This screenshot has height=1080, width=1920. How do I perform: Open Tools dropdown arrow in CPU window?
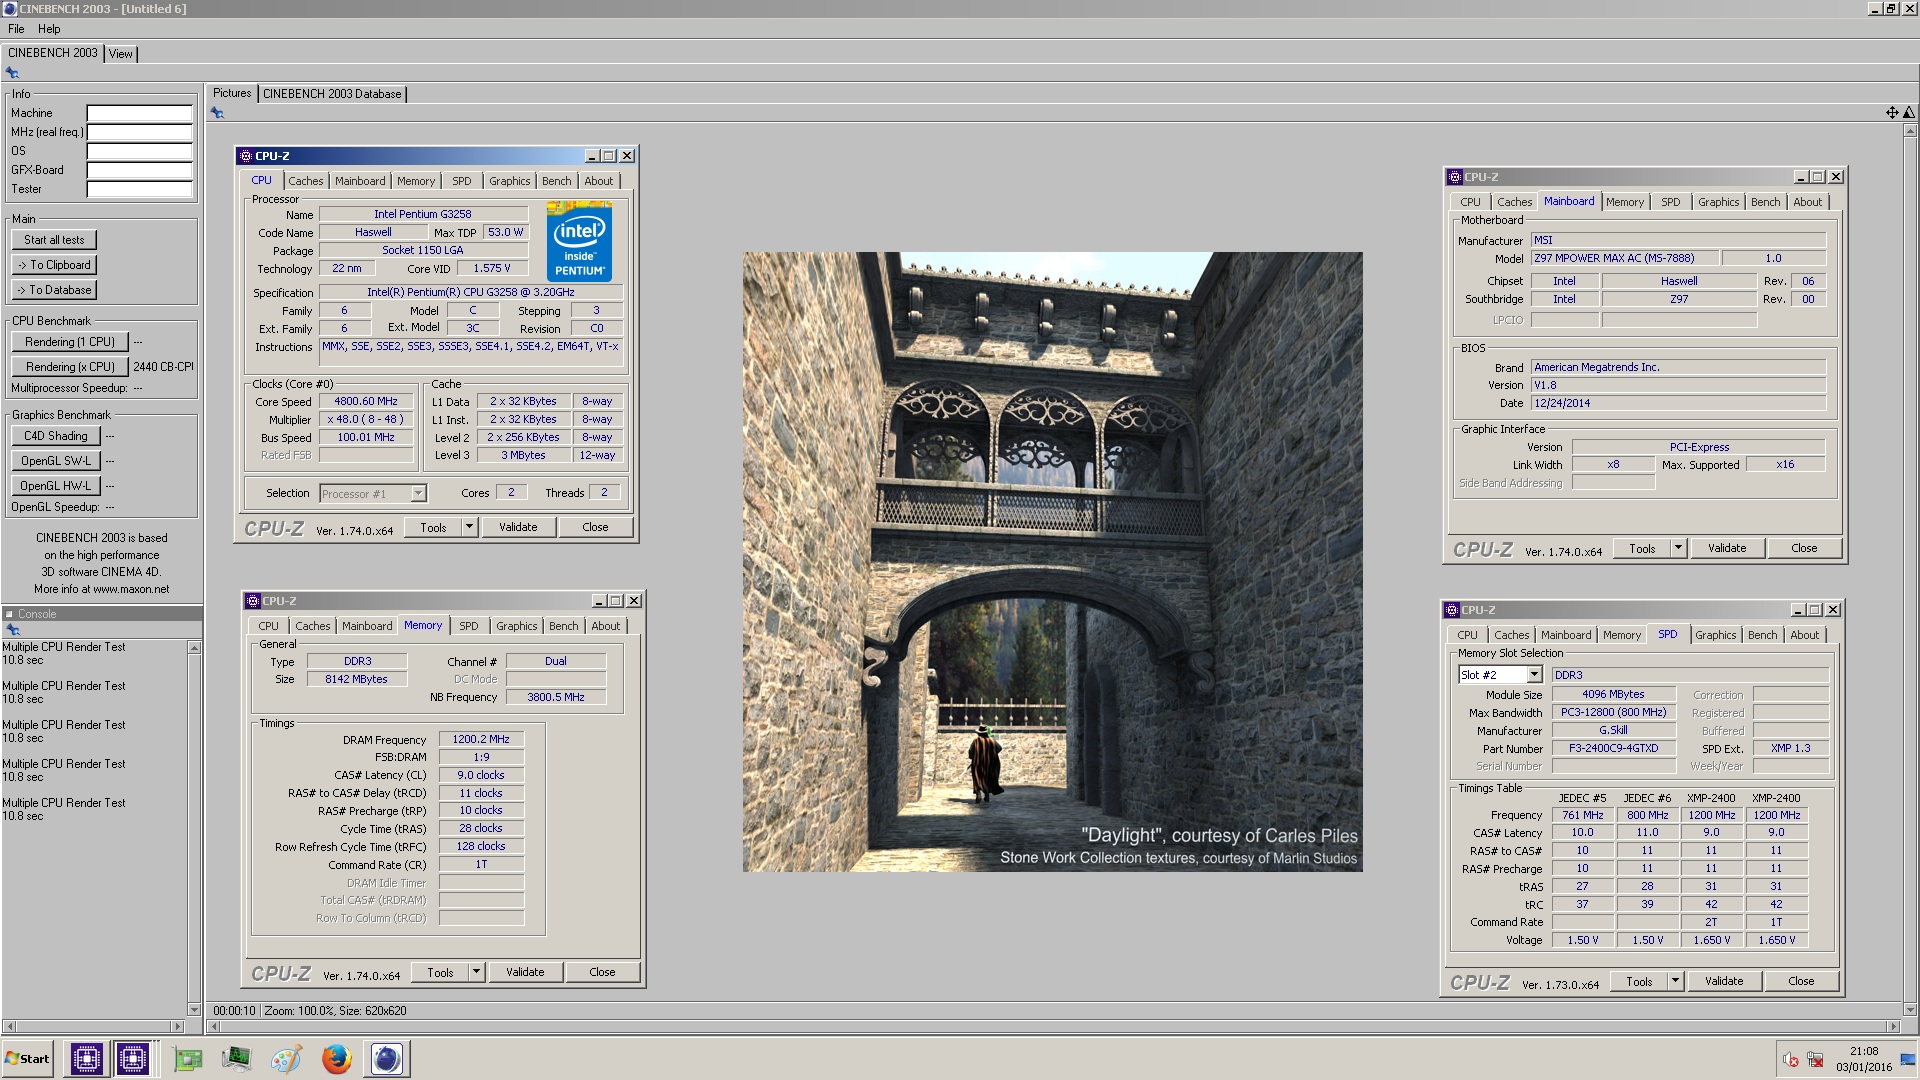point(469,527)
